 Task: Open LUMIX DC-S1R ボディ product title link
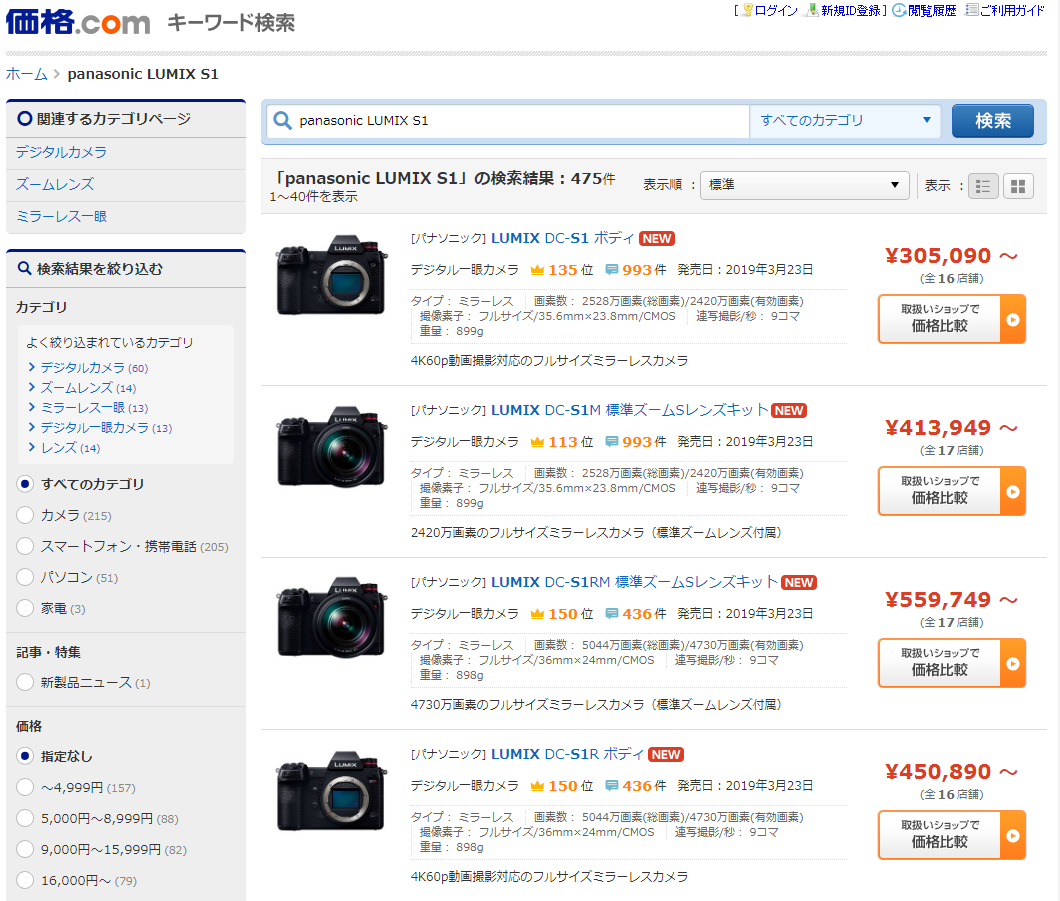[x=567, y=754]
